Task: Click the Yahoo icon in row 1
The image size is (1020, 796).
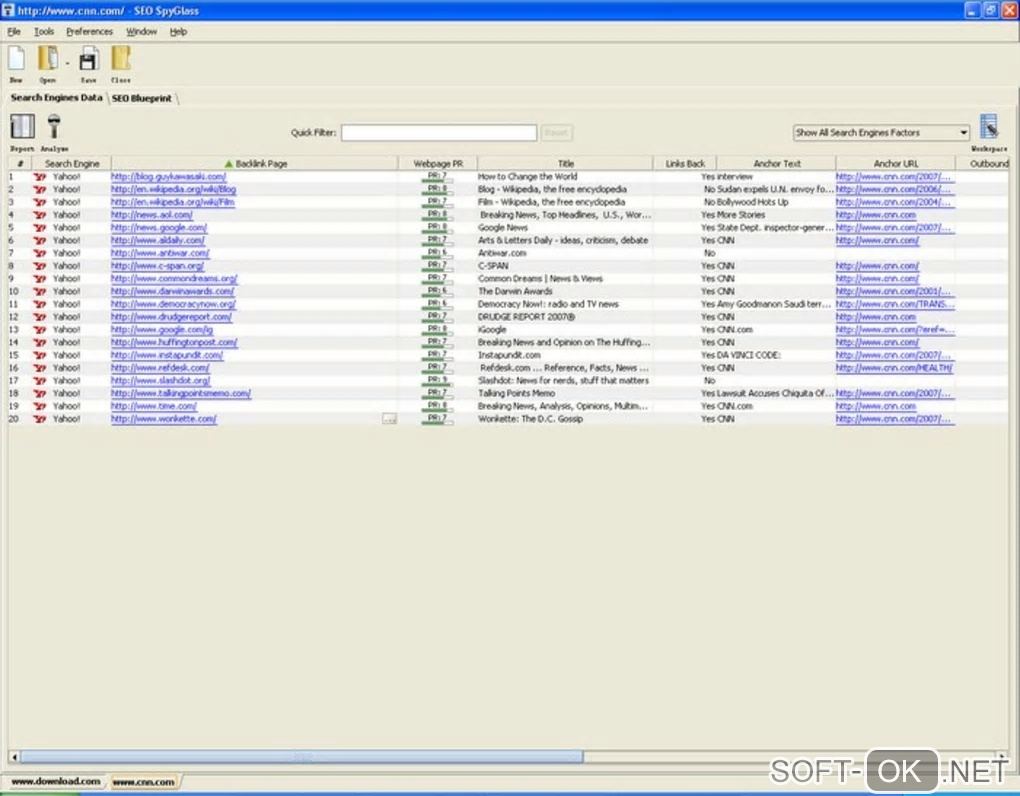Action: pyautogui.click(x=40, y=177)
